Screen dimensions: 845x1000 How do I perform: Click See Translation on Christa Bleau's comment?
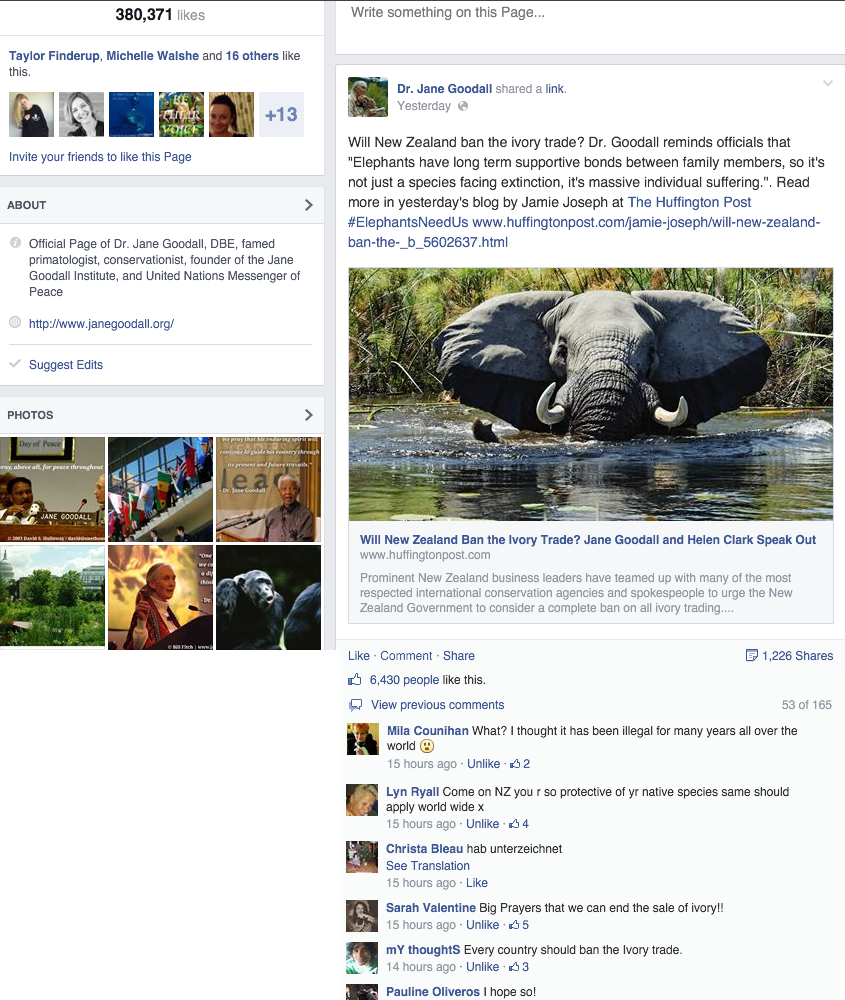tap(427, 866)
